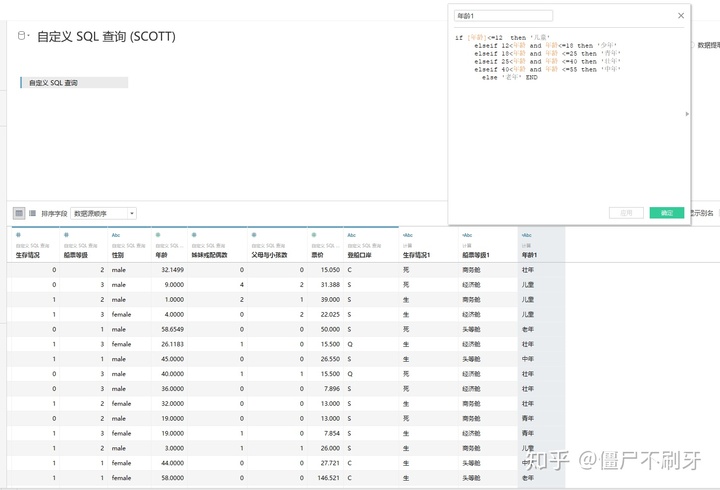Screen dimensions: 720x490
Task: Click the age cell 58.6549
Action: click(172, 329)
